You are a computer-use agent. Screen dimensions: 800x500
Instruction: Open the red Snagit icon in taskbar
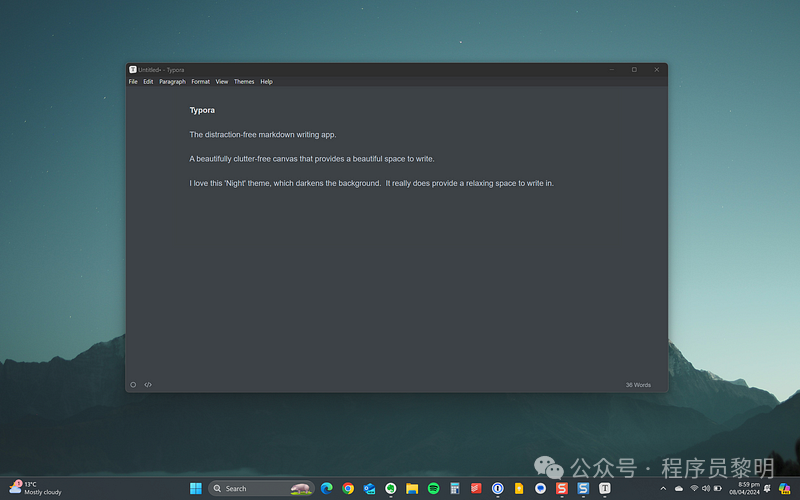(562, 488)
